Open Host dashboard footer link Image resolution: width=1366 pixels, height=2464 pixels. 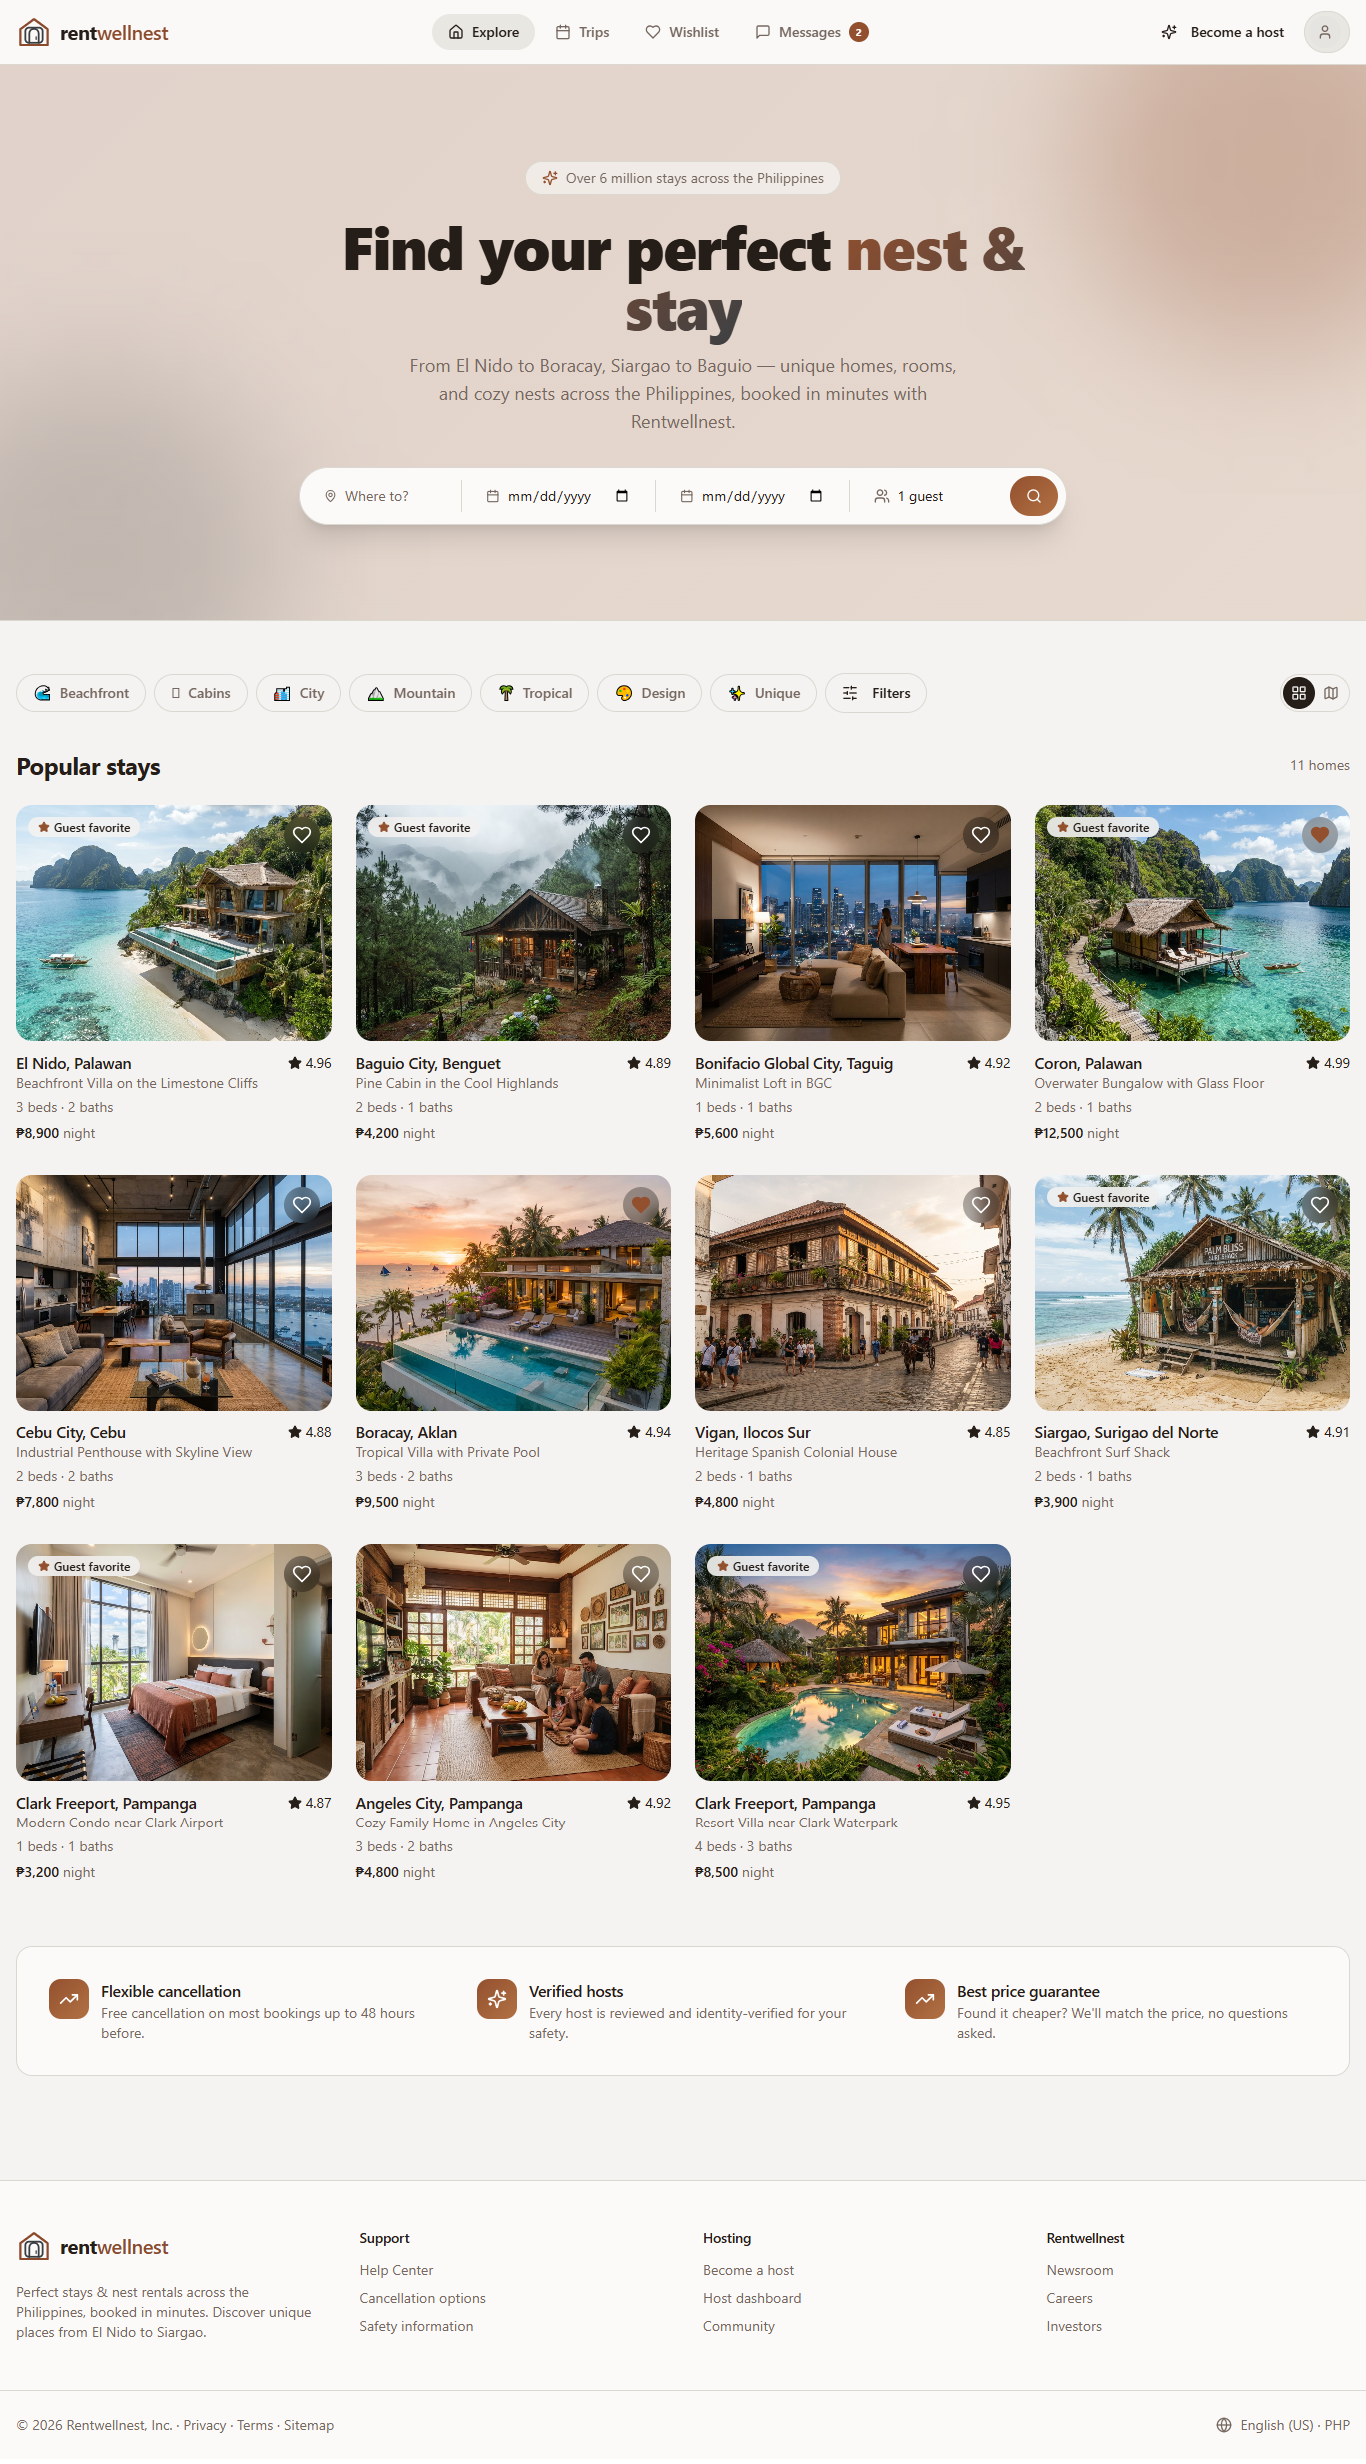[x=752, y=2298]
